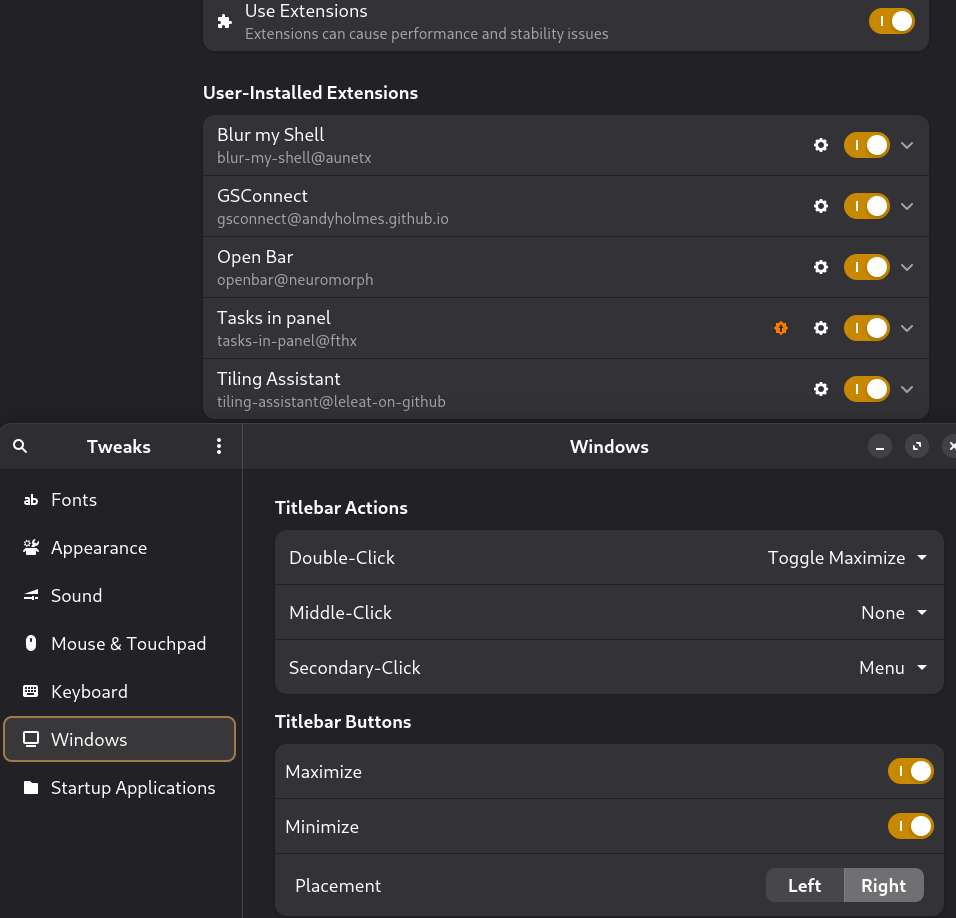Open the Tweaks search icon
Viewport: 956px width, 918px height.
pos(20,447)
